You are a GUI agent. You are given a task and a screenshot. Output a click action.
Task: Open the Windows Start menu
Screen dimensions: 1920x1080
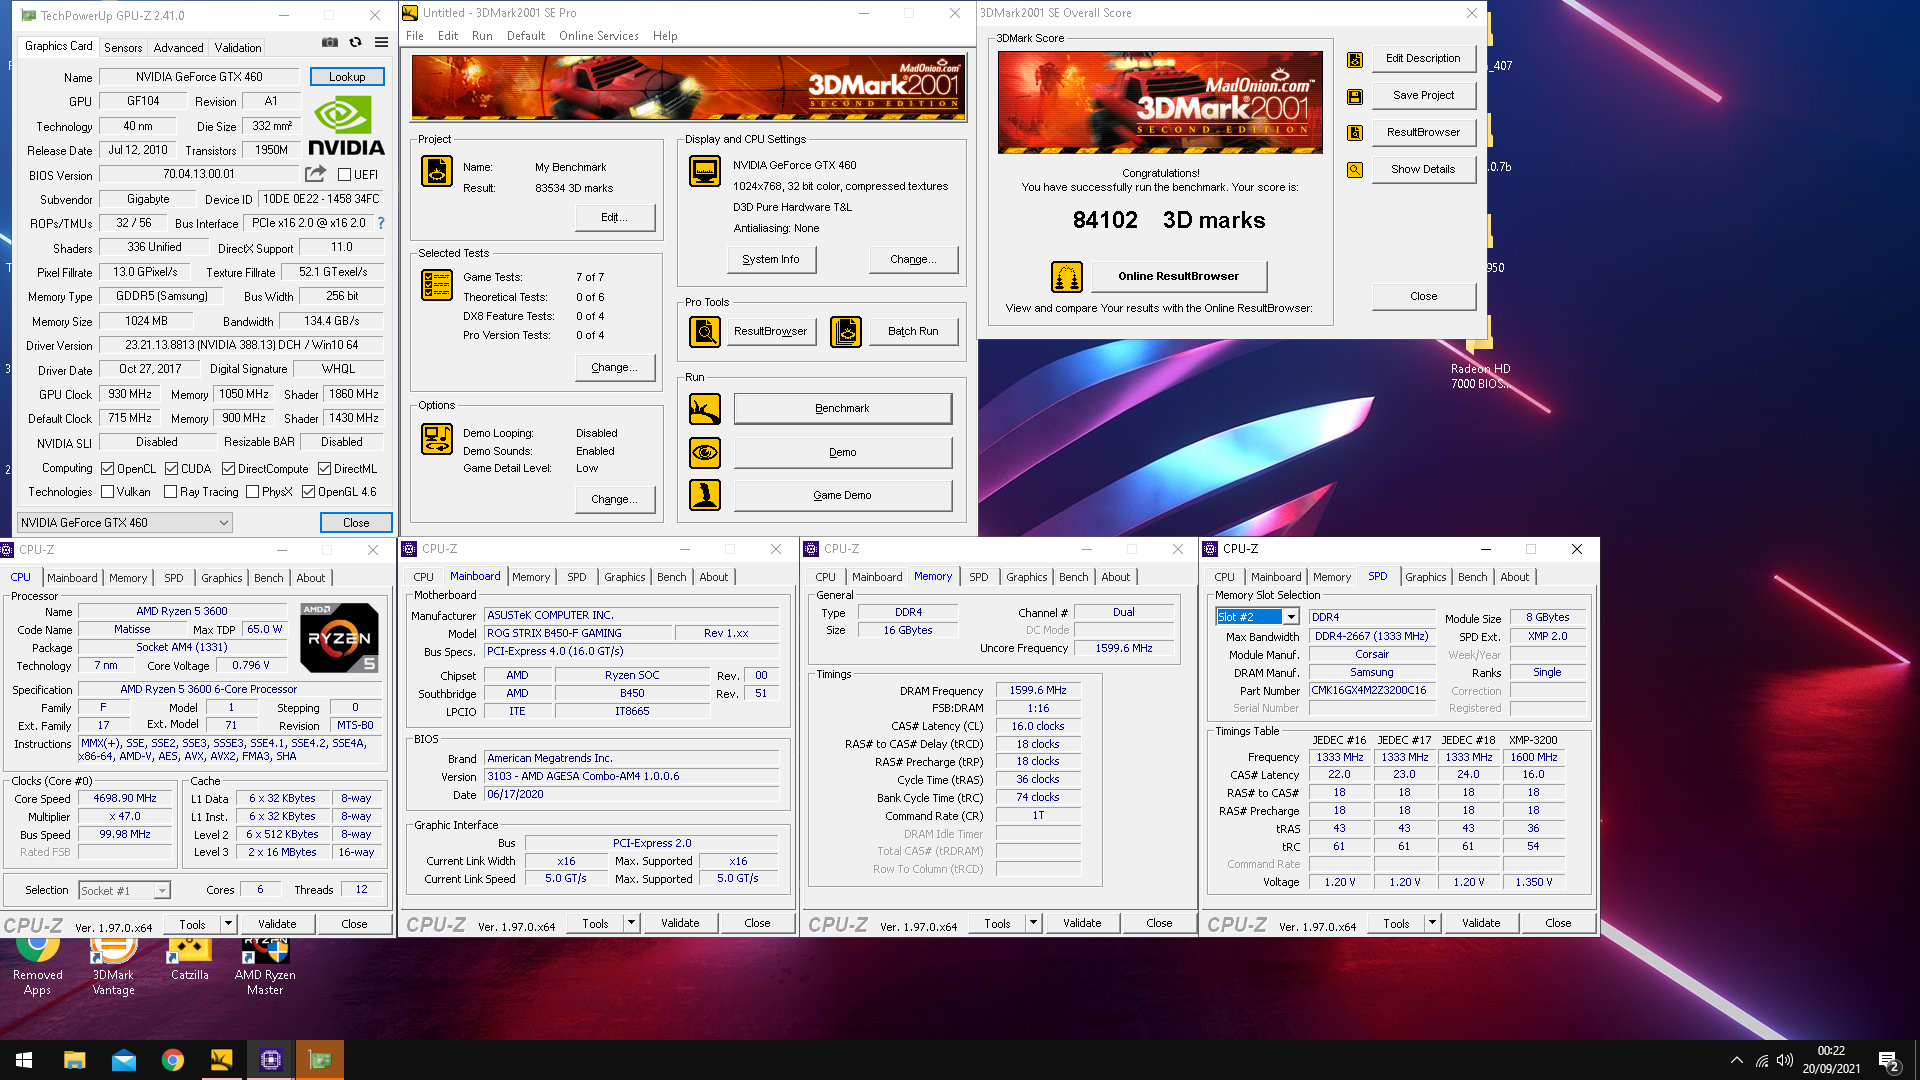[24, 1060]
